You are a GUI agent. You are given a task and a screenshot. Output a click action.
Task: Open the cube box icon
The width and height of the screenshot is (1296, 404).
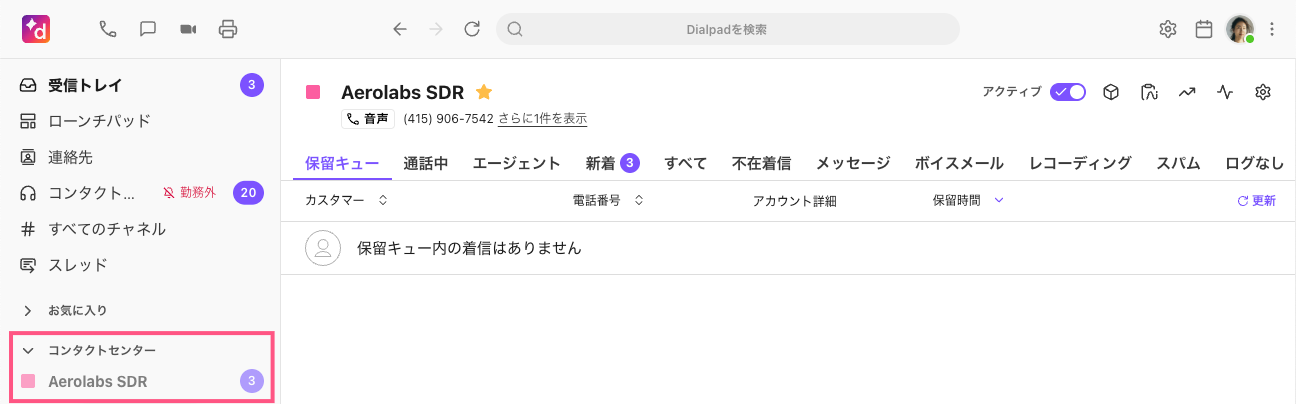(1110, 92)
